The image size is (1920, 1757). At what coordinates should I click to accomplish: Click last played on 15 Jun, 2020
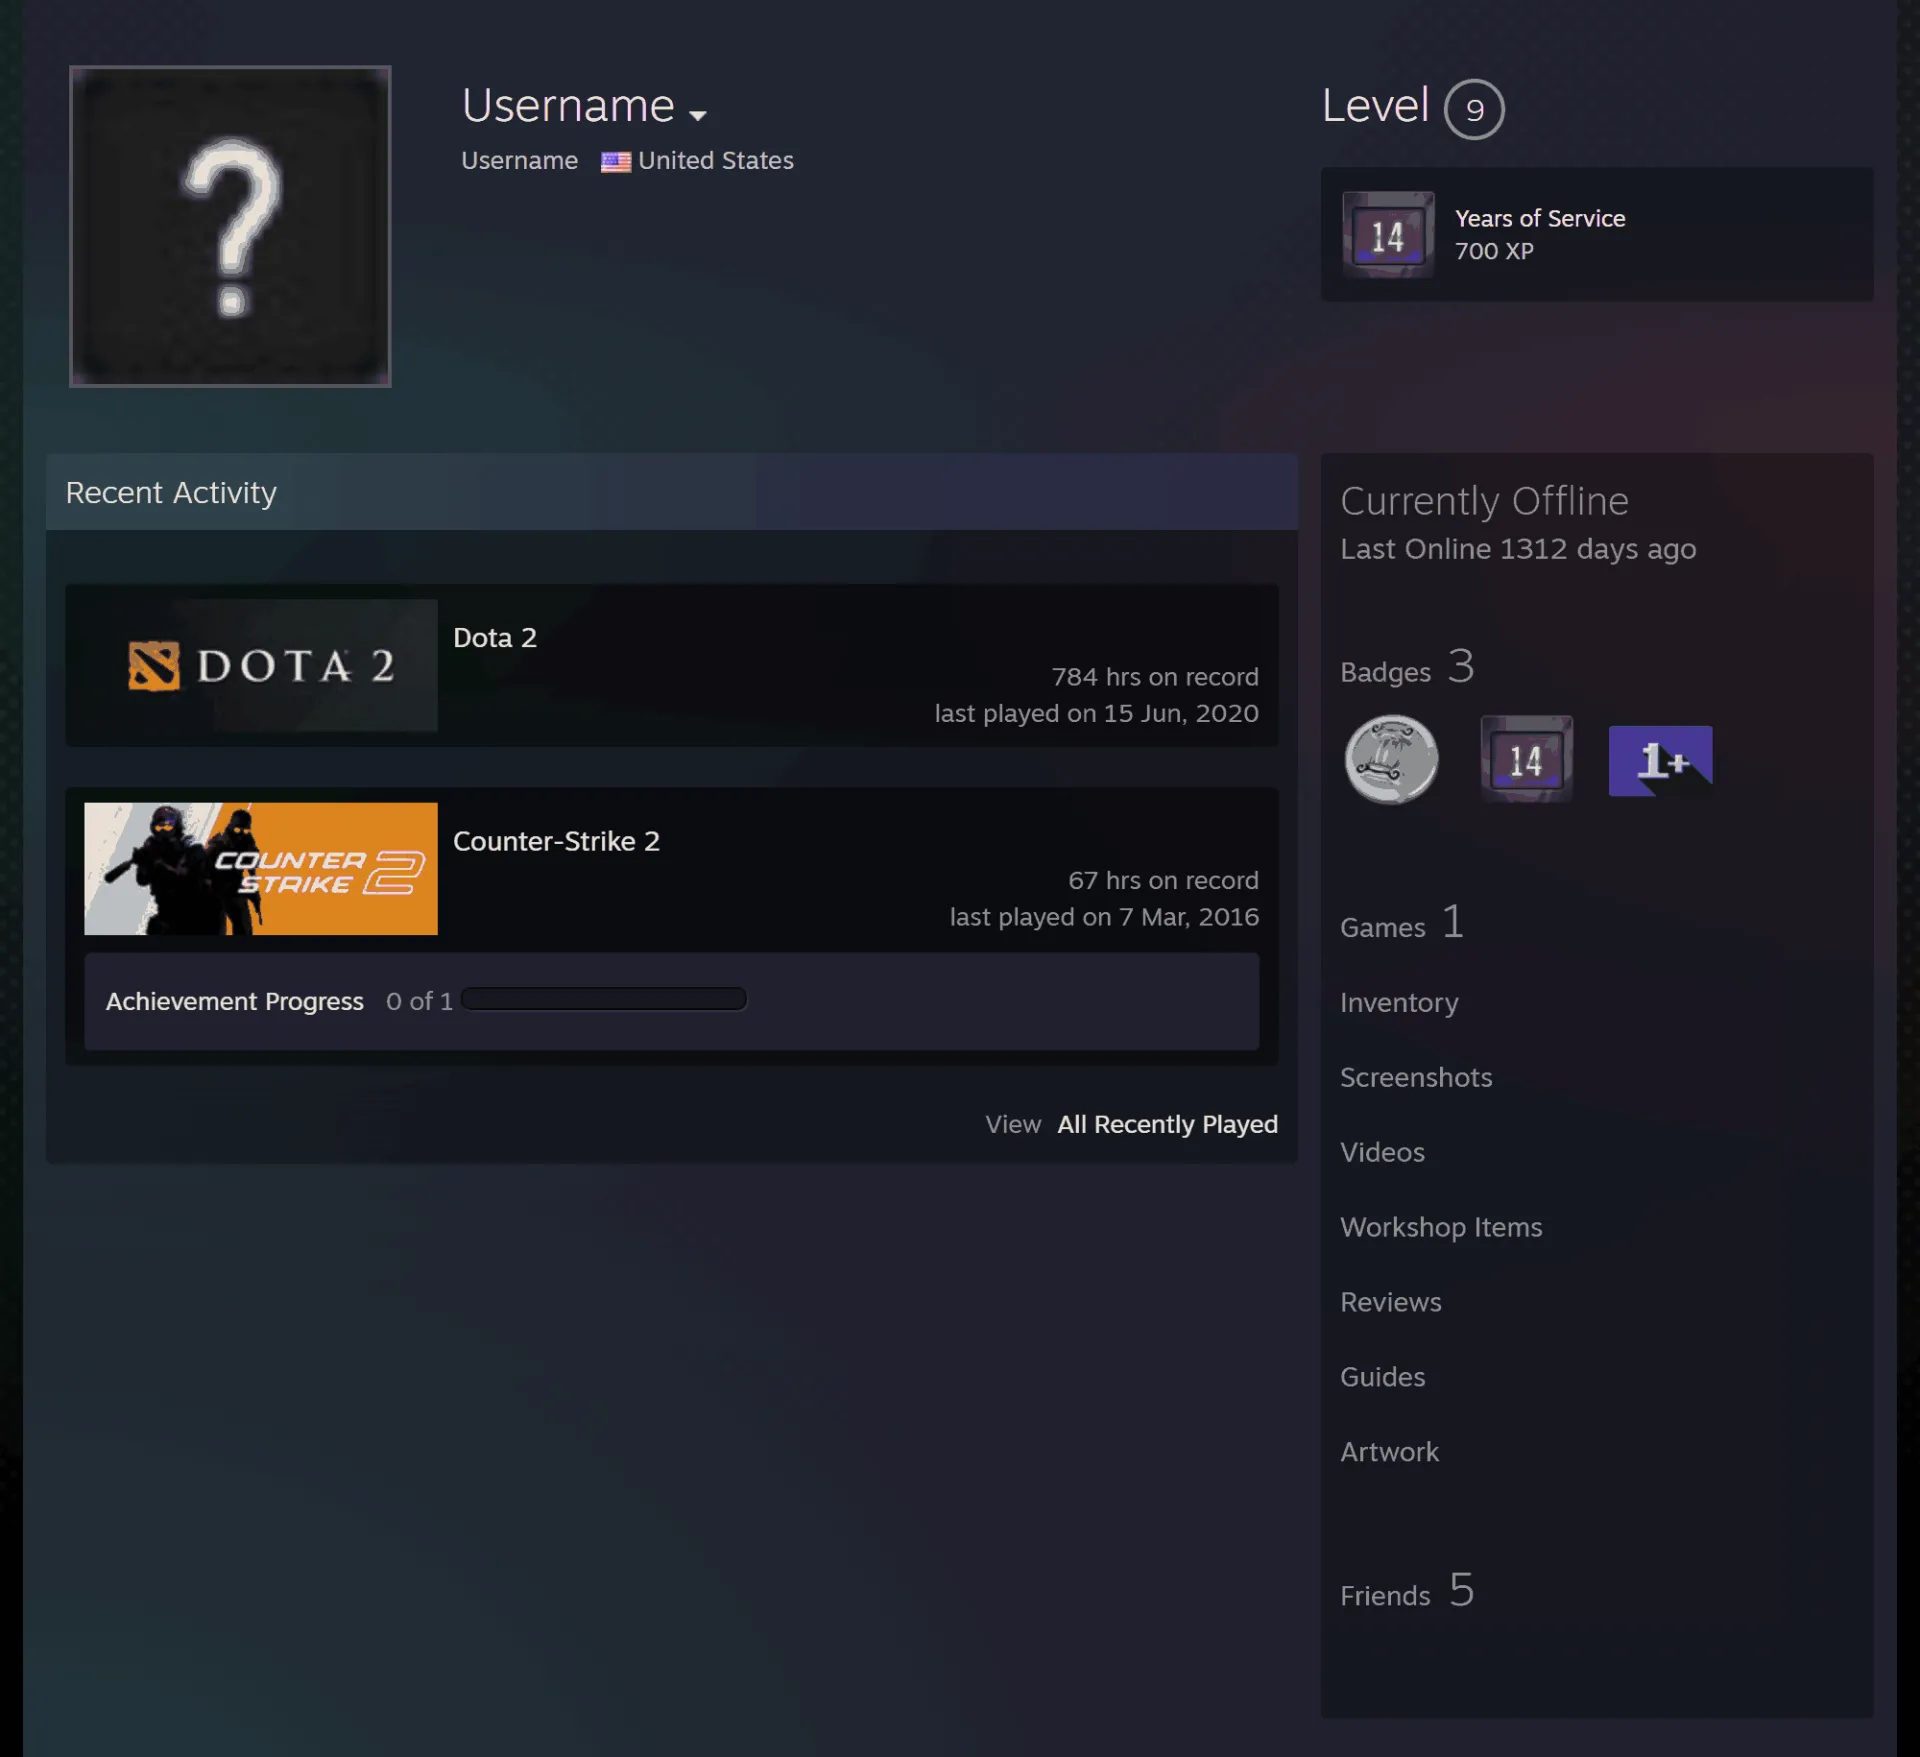1096,713
